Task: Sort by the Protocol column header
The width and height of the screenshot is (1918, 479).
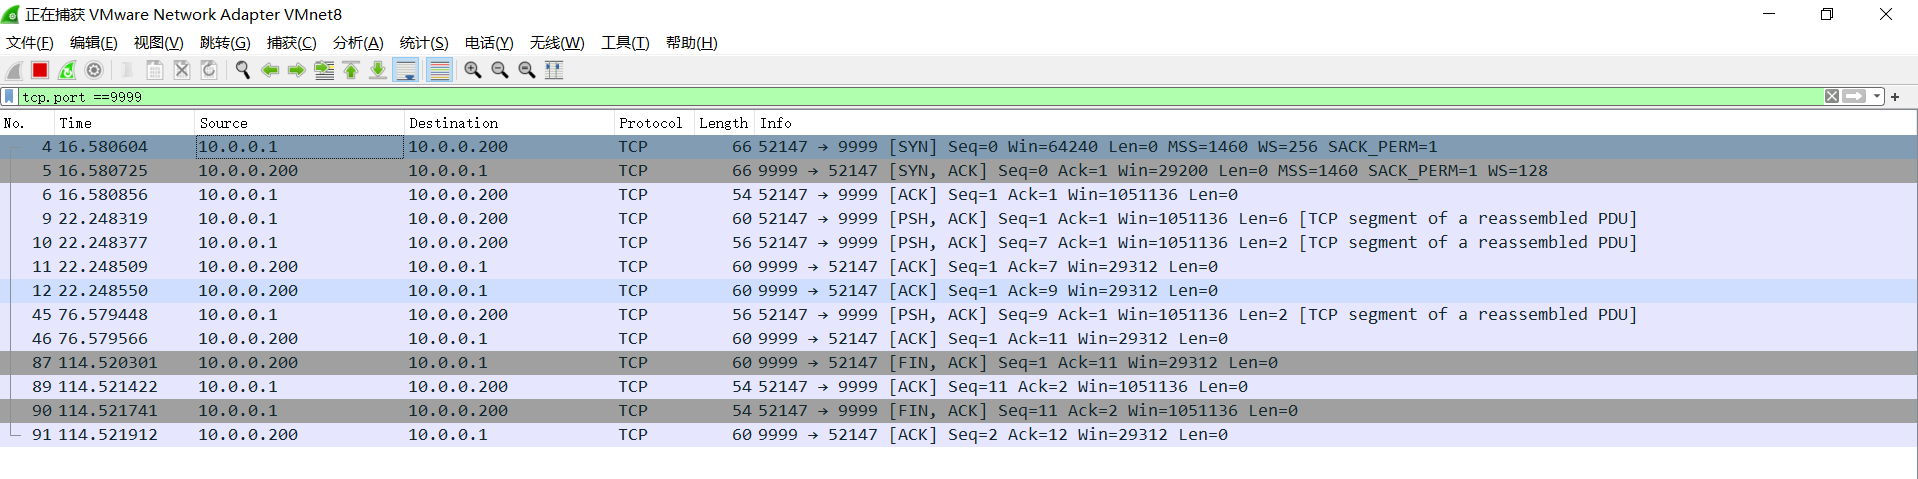Action: coord(654,123)
